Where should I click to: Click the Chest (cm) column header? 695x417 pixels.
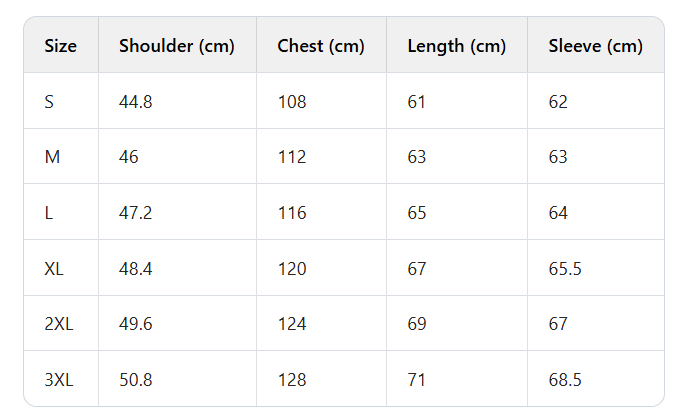321,46
